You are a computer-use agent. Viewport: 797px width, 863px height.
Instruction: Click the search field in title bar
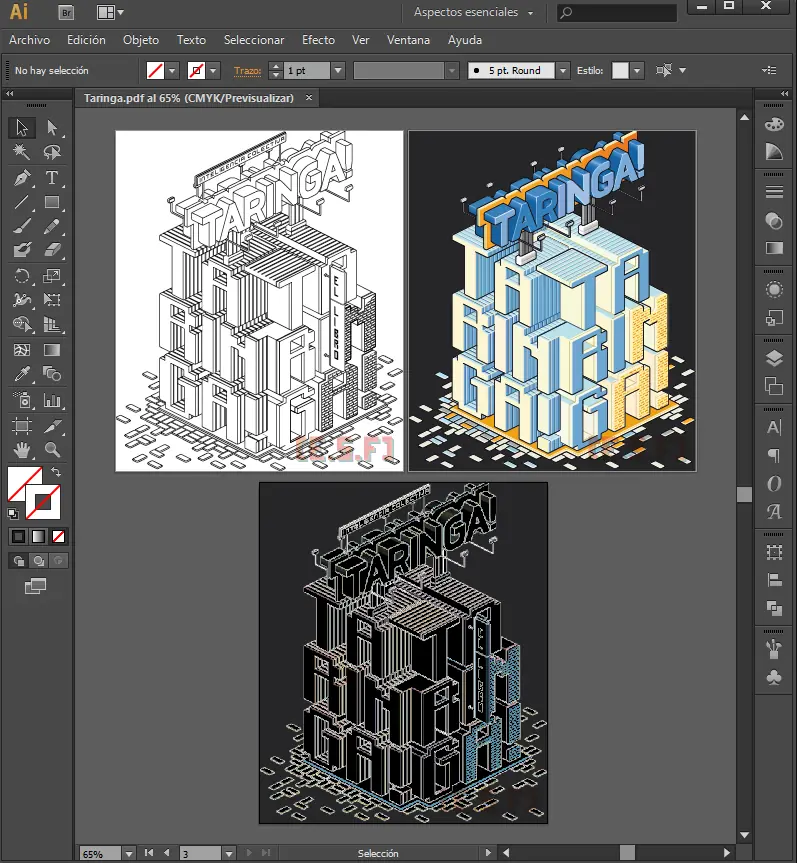616,12
